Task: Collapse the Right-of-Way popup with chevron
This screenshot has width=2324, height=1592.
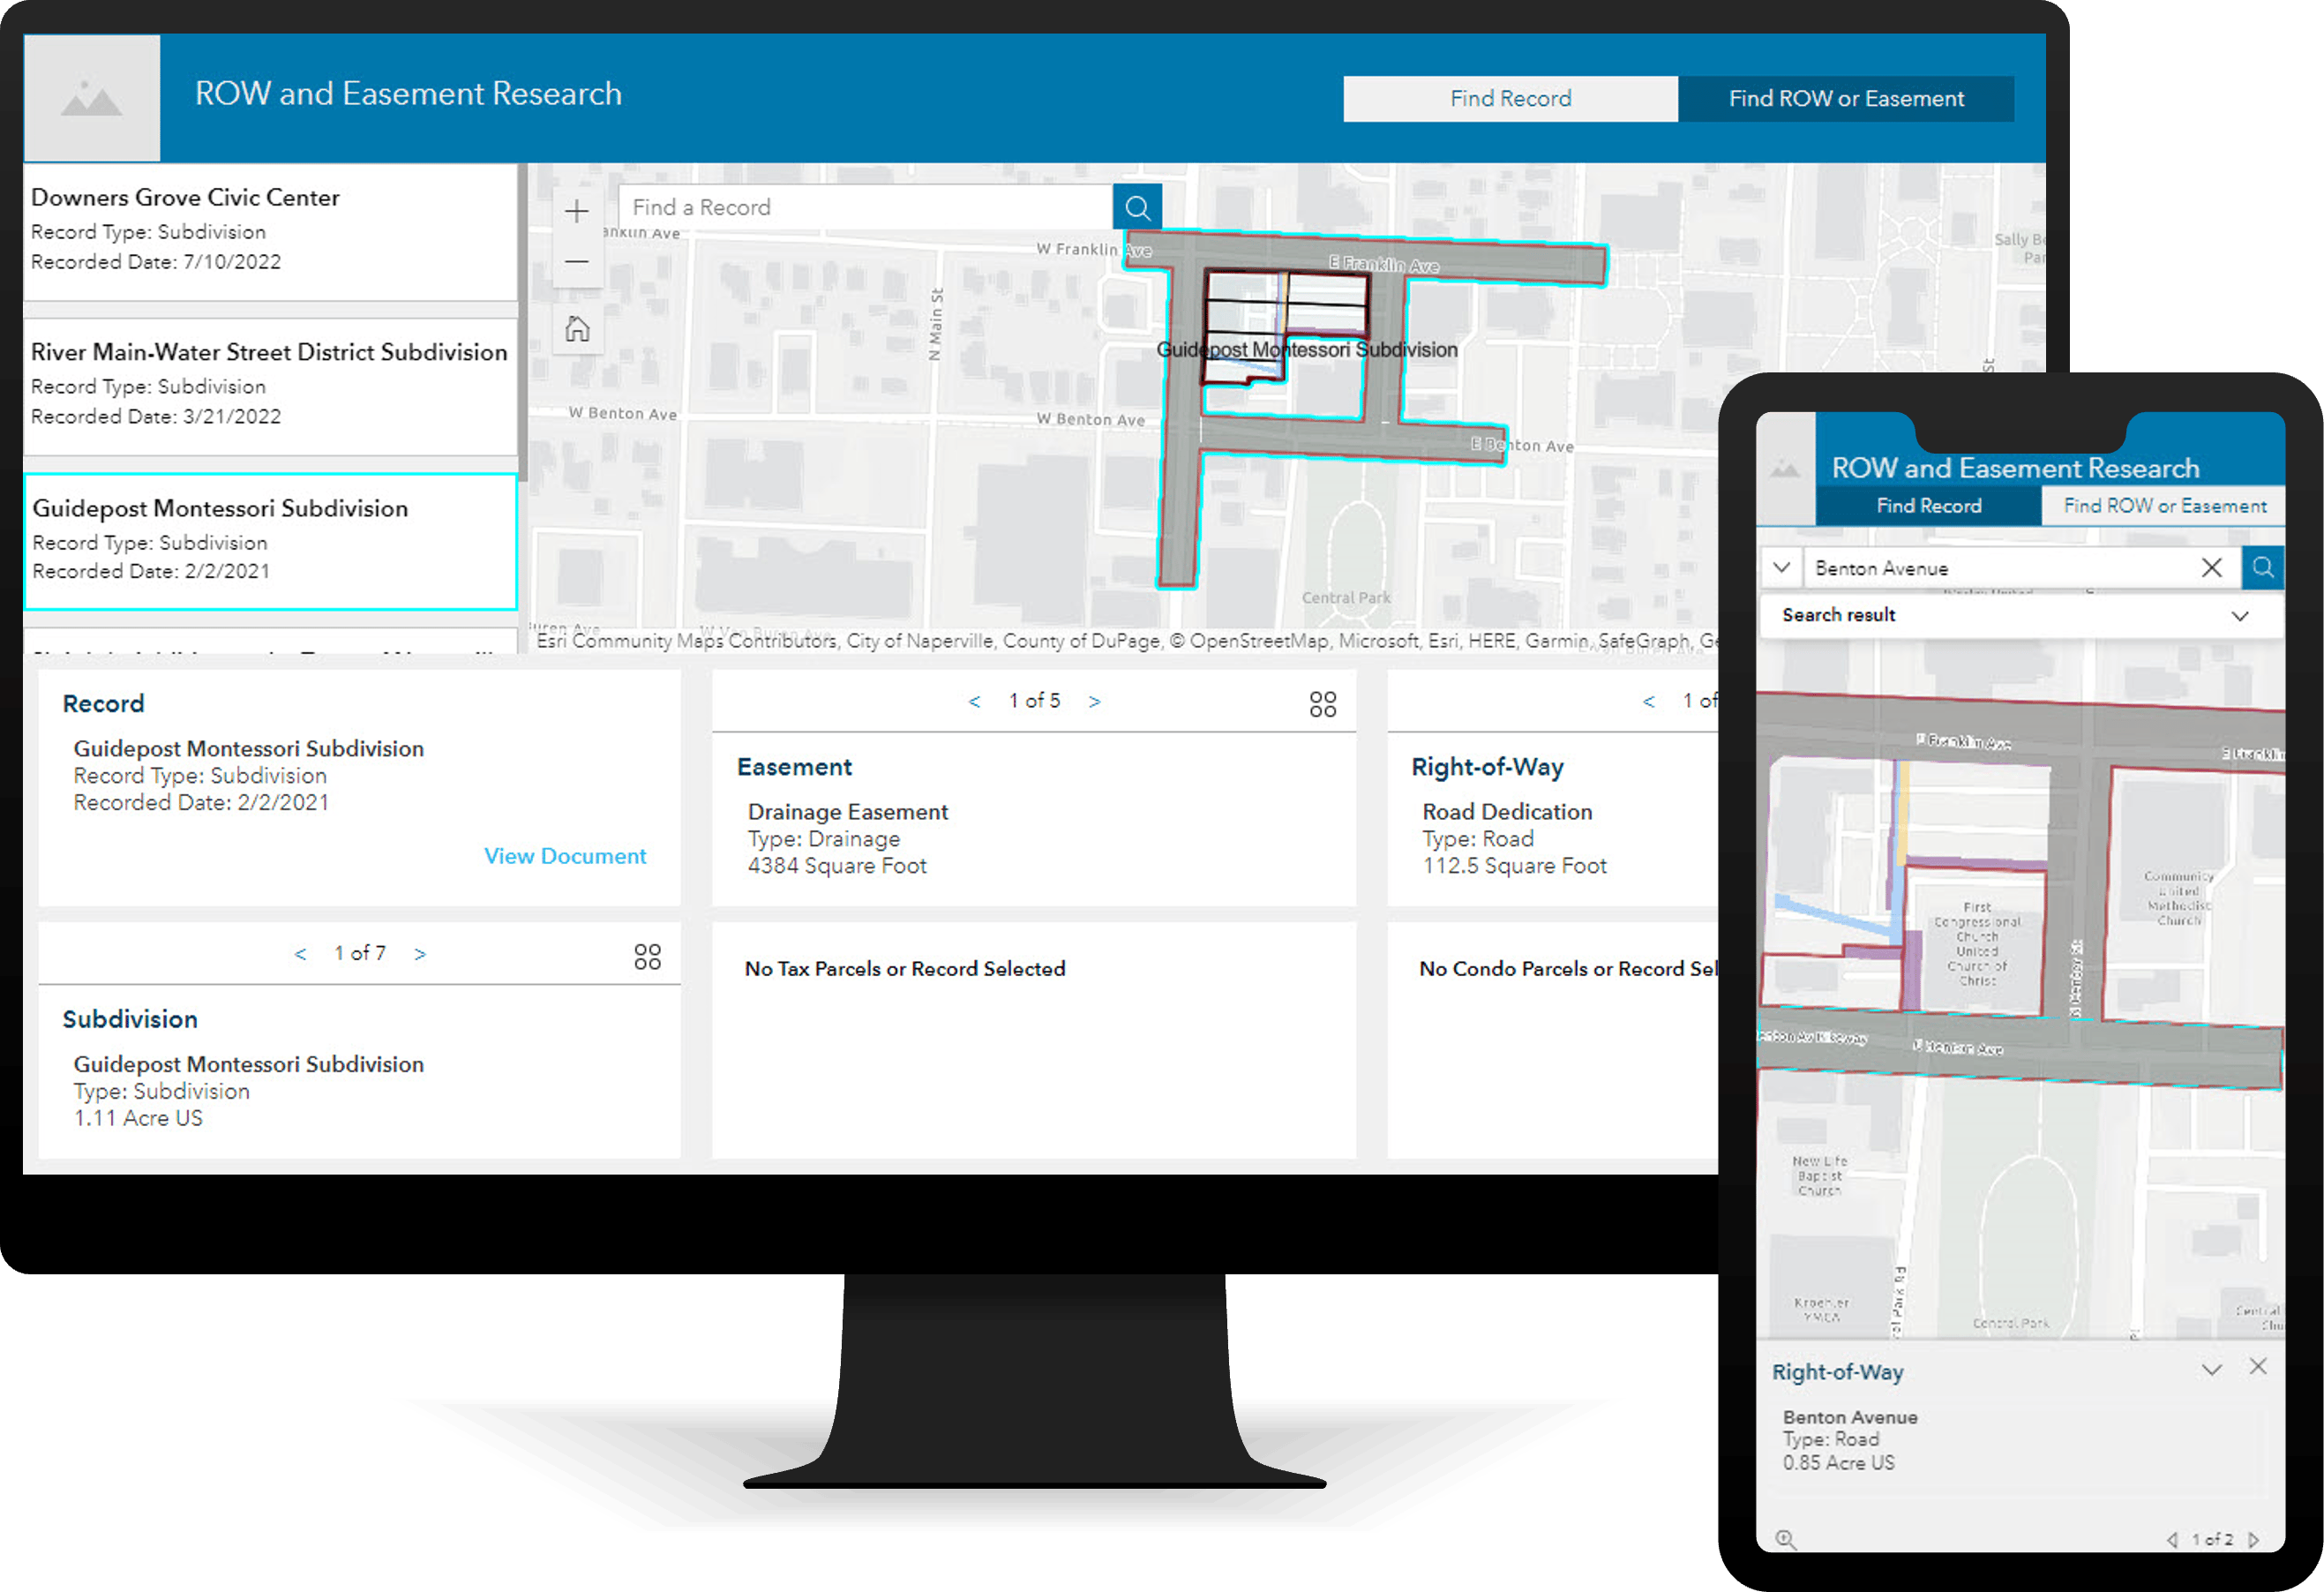Action: coord(2211,1369)
